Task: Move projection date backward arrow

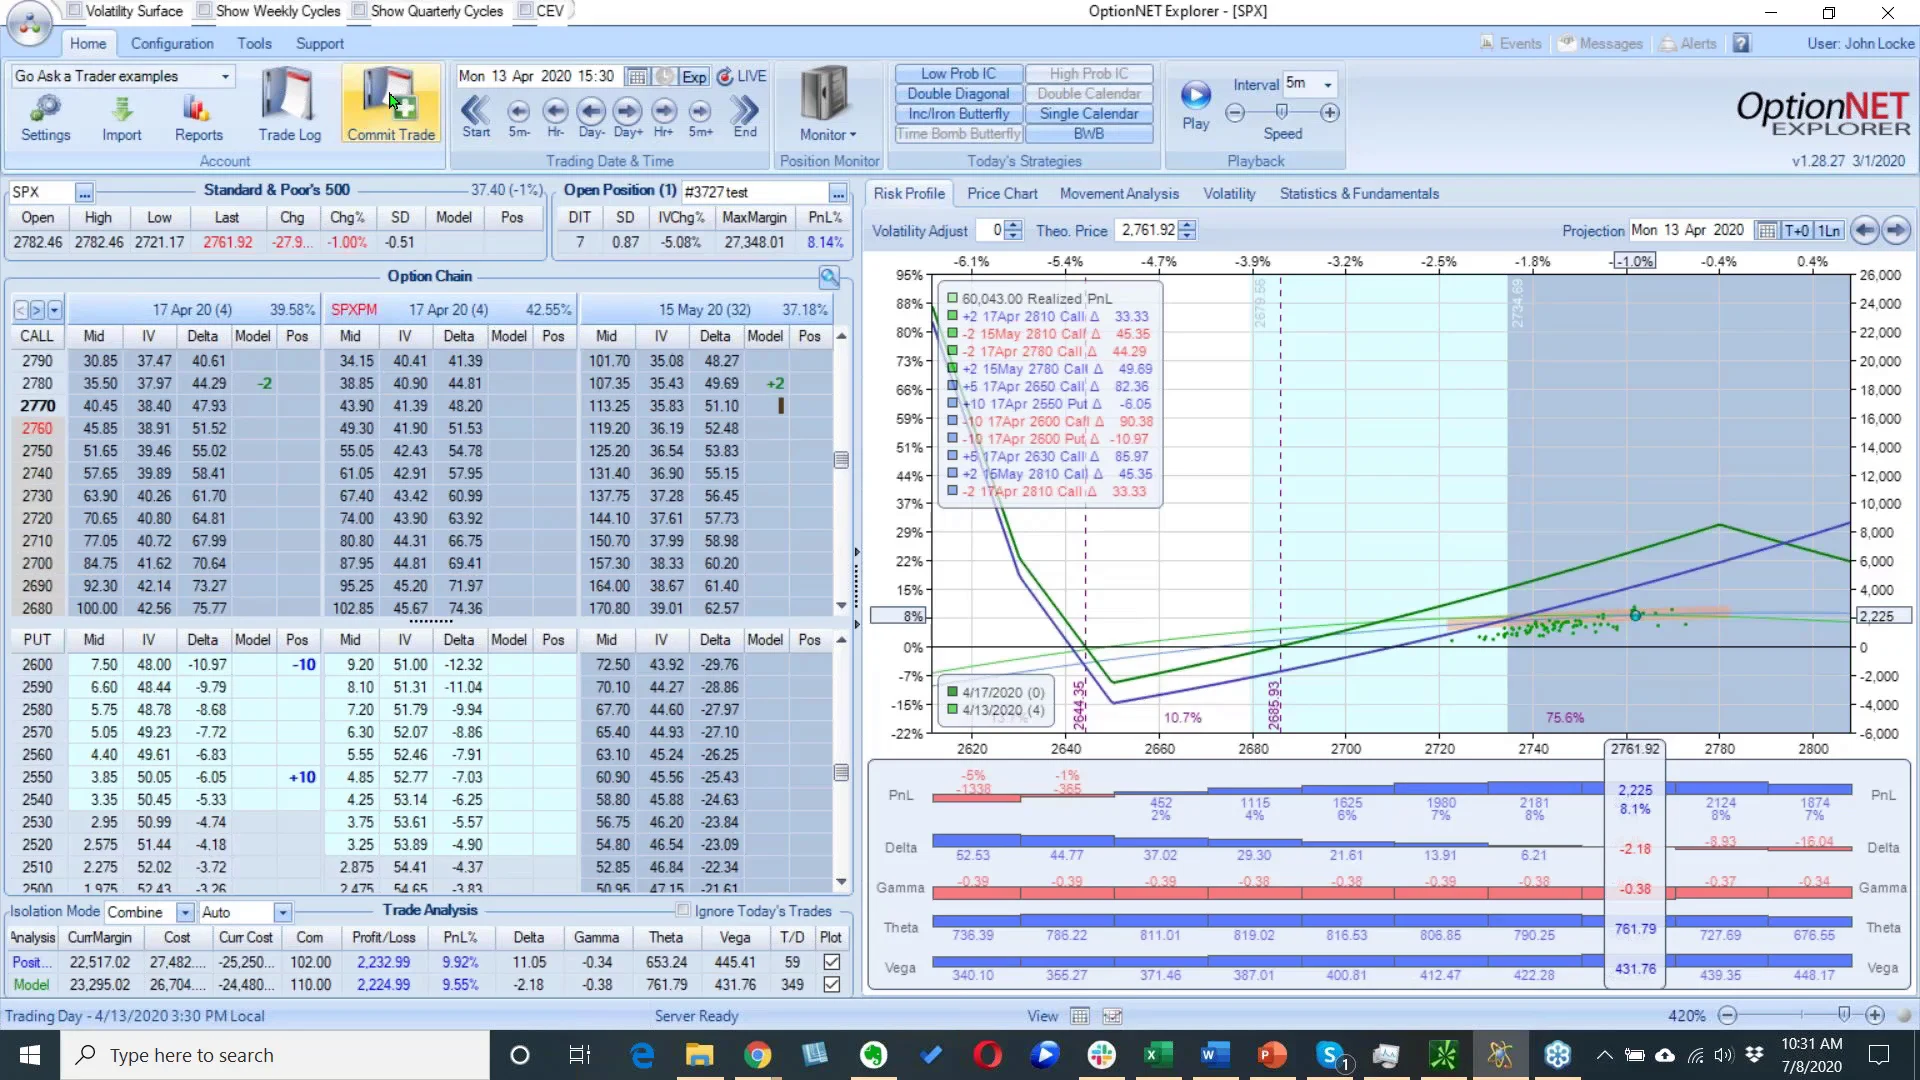Action: [x=1865, y=231]
